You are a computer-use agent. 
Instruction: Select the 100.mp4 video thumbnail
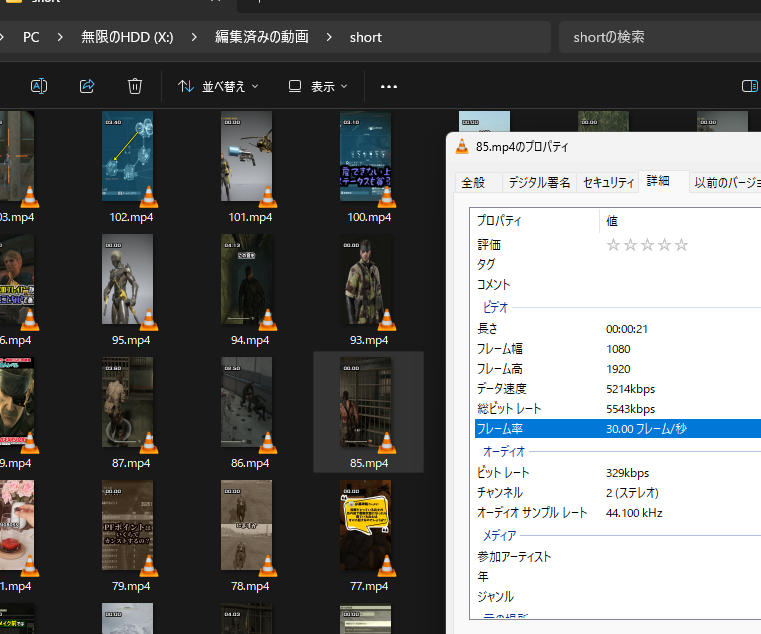point(365,156)
